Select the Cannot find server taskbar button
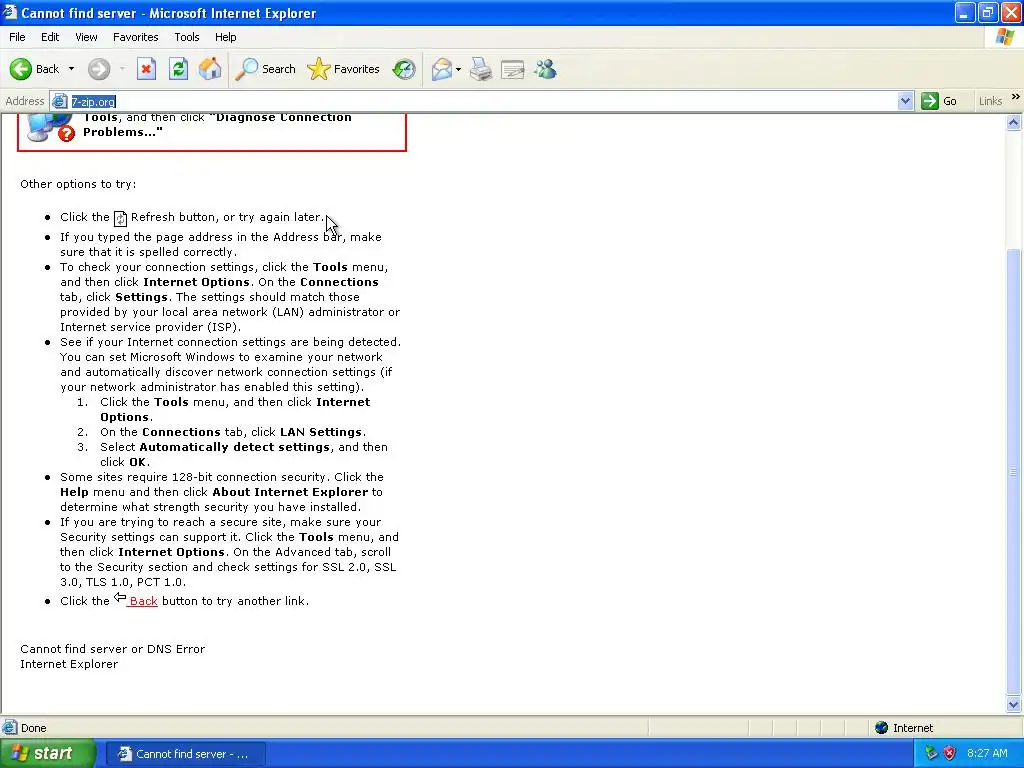This screenshot has width=1024, height=768. tap(185, 754)
